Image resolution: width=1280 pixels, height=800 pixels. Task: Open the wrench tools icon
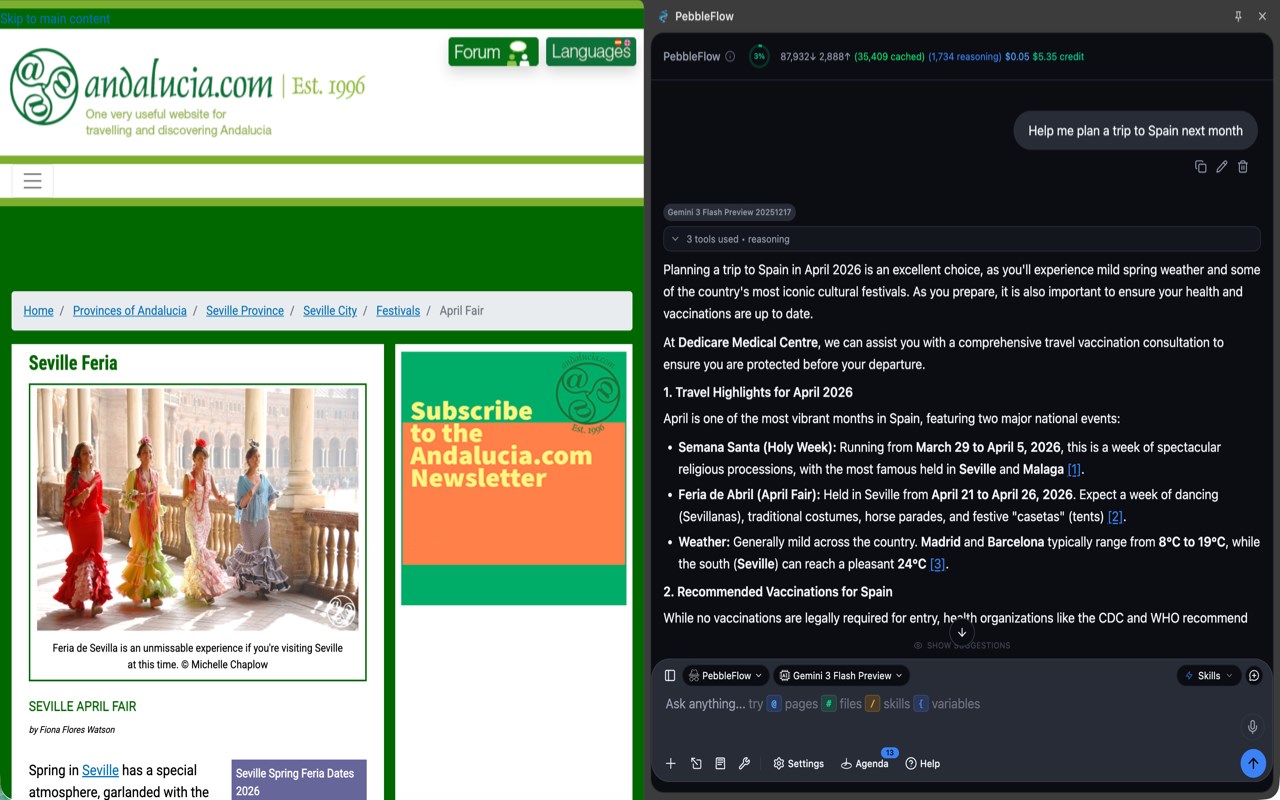tap(744, 764)
